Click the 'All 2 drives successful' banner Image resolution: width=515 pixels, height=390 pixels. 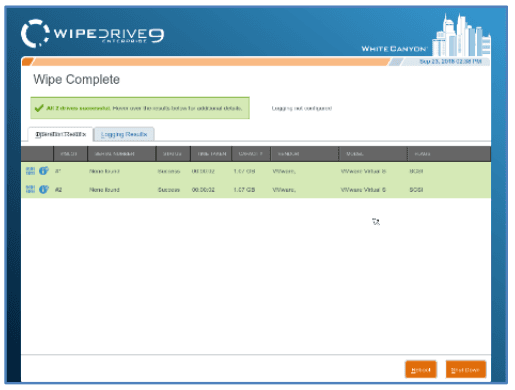click(140, 108)
